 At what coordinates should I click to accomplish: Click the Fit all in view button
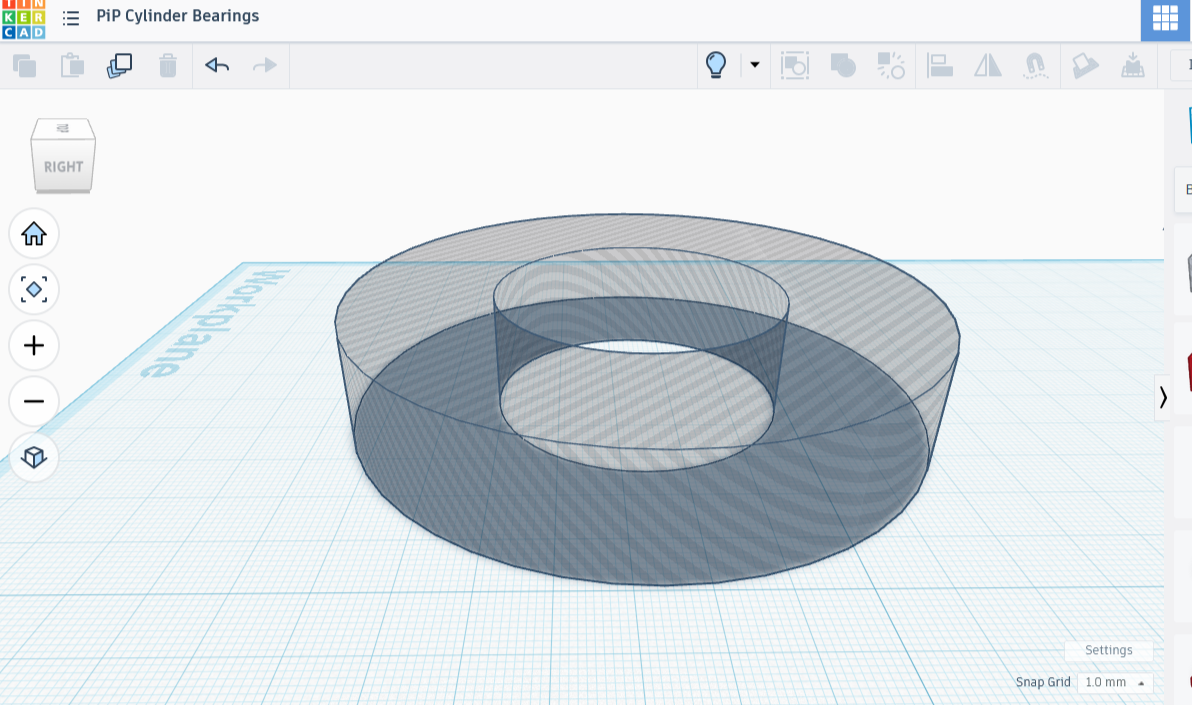(33, 290)
